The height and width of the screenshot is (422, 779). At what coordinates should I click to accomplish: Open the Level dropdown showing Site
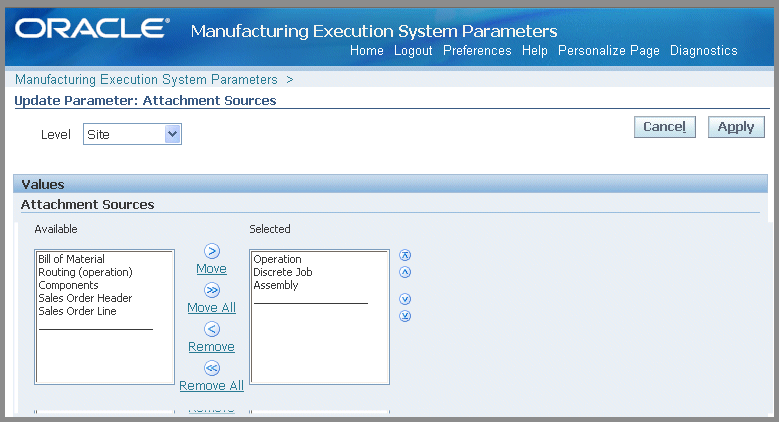[132, 134]
